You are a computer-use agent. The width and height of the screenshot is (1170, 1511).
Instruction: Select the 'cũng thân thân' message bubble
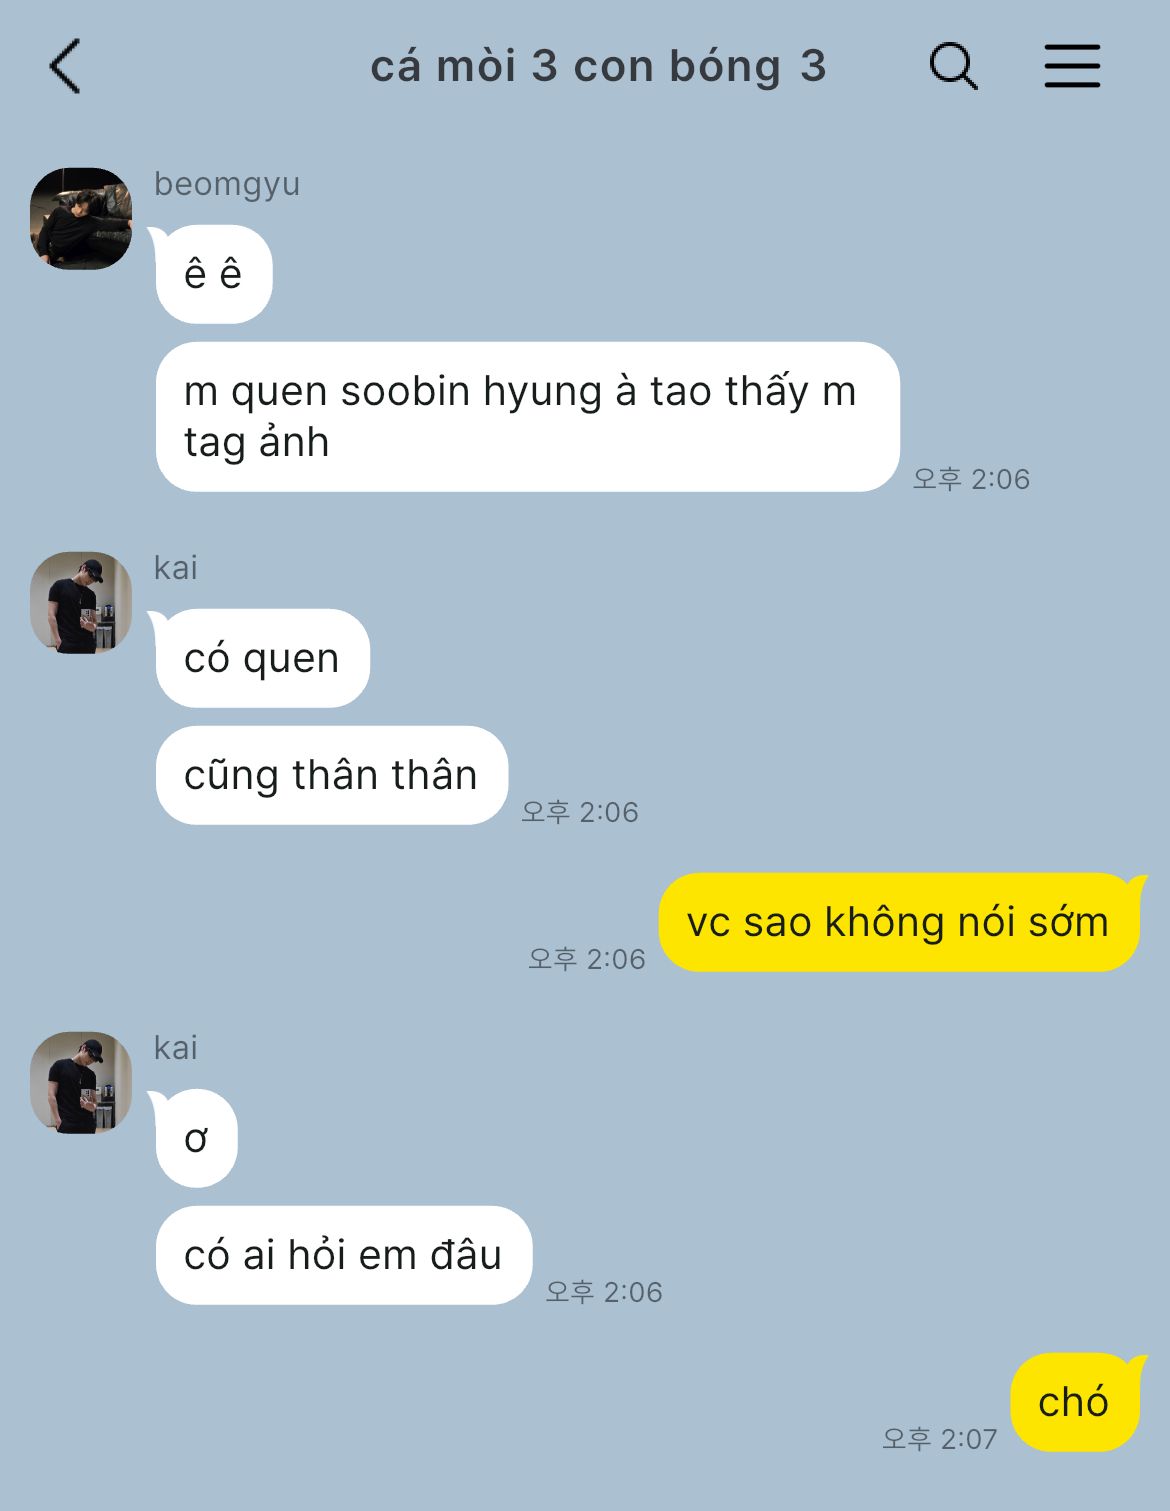pyautogui.click(x=331, y=775)
